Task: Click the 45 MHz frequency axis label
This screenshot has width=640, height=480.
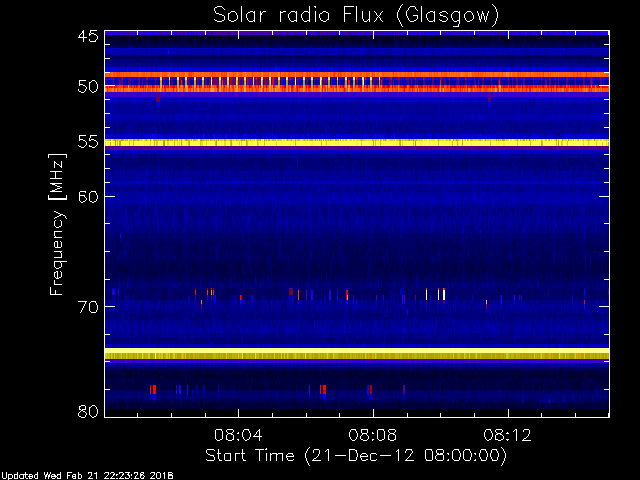Action: 88,37
